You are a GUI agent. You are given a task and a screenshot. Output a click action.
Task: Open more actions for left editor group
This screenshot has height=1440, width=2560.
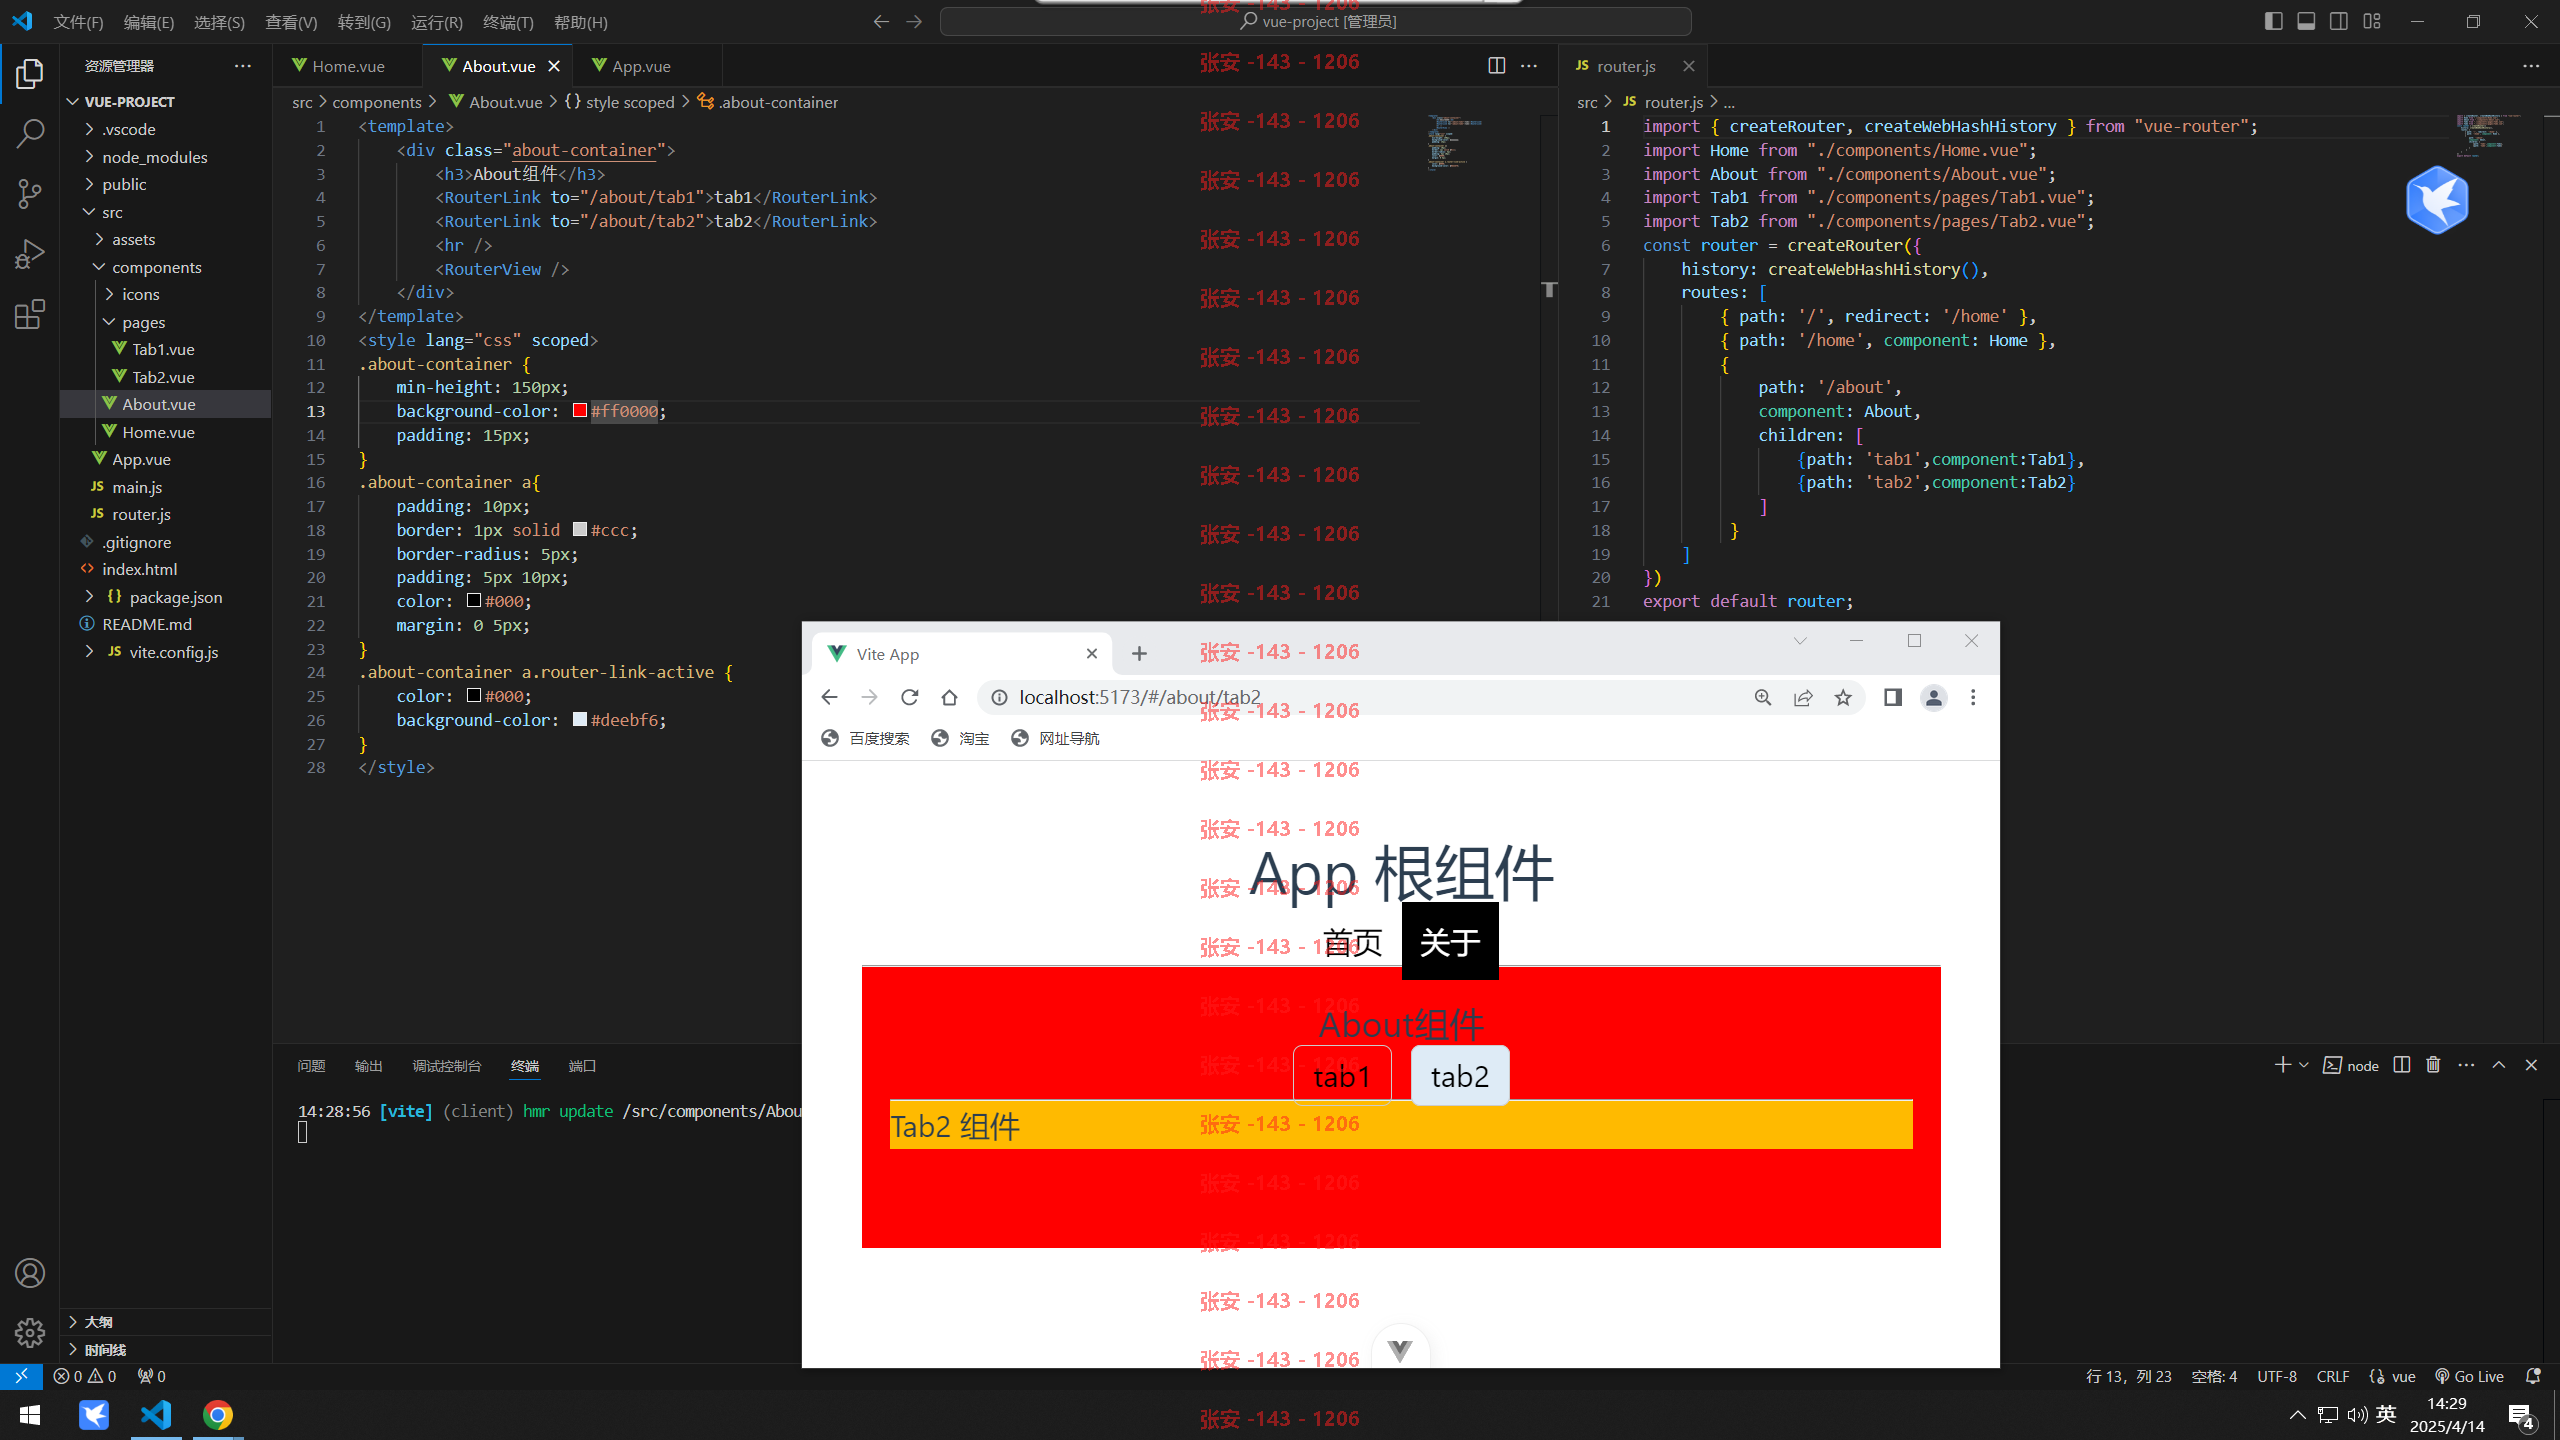click(1529, 66)
